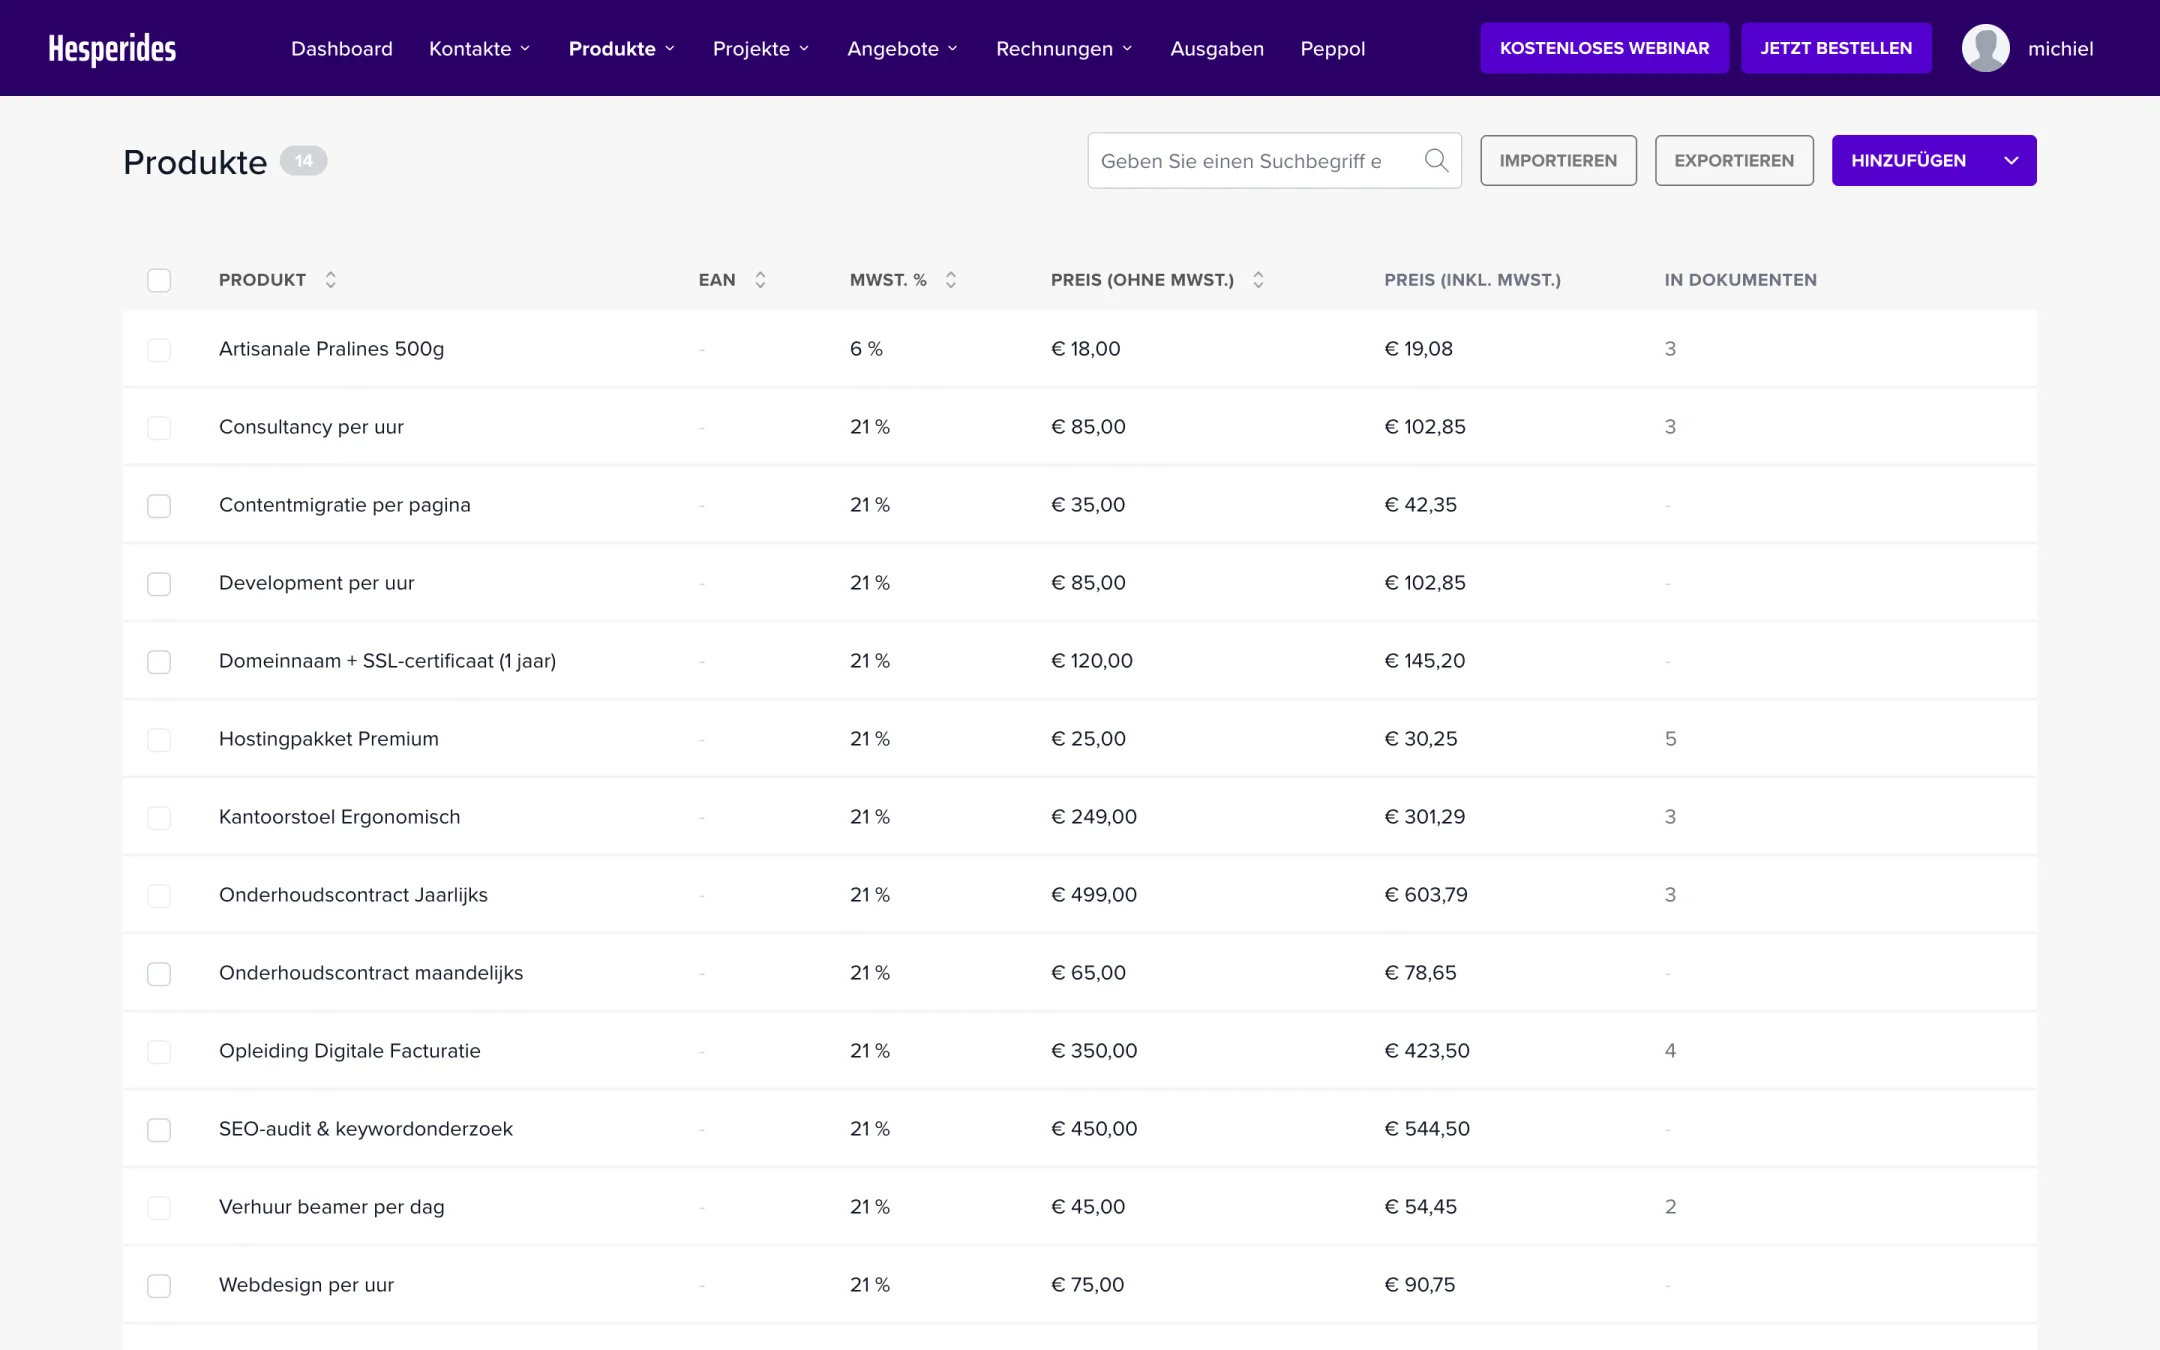
Task: Select the Contentmigratie per pagina checkbox
Action: pos(159,505)
